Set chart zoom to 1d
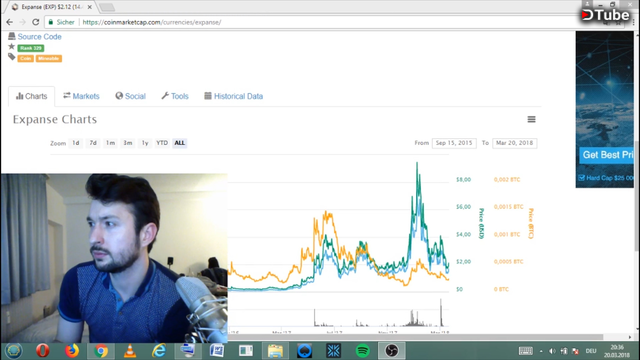This screenshot has height=360, width=640. coord(76,143)
